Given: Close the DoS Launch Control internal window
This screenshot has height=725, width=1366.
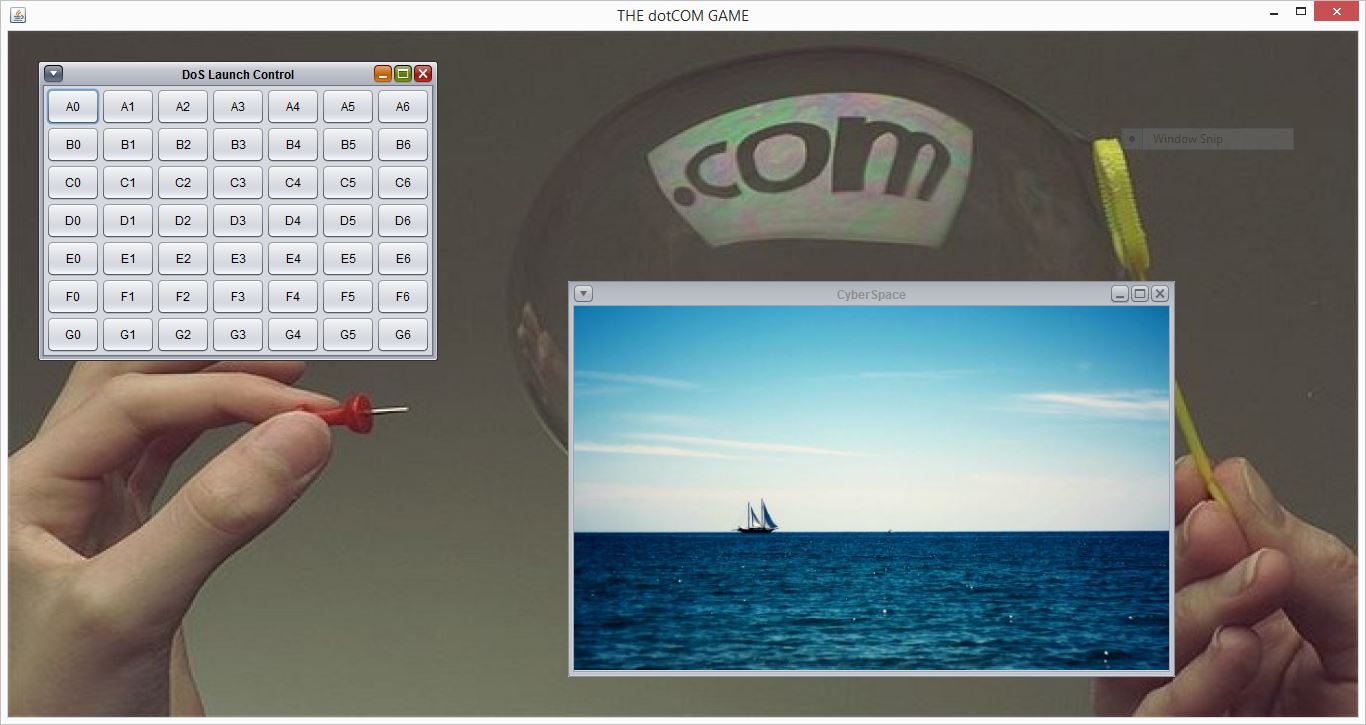Looking at the screenshot, I should [x=423, y=74].
